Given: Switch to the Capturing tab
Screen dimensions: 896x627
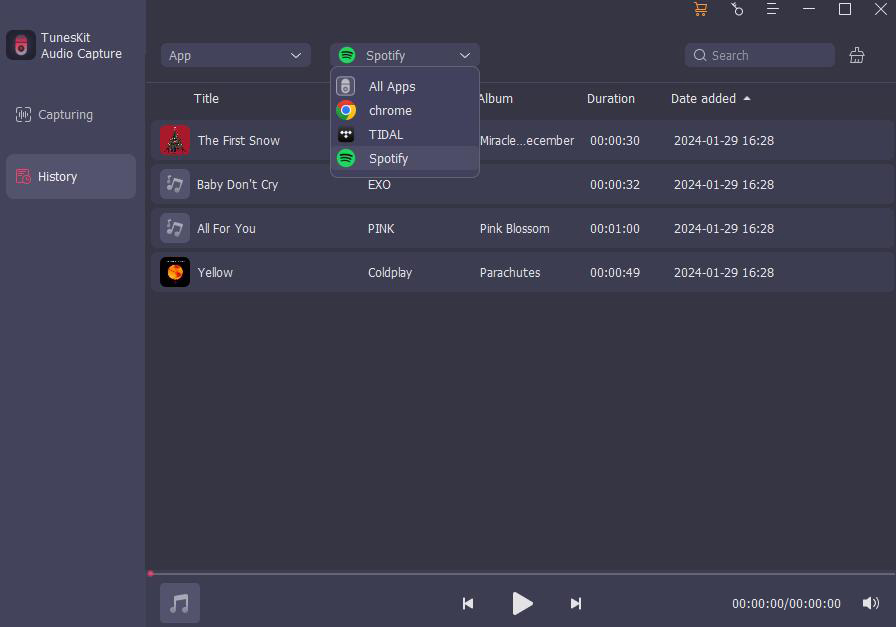Looking at the screenshot, I should click(71, 115).
